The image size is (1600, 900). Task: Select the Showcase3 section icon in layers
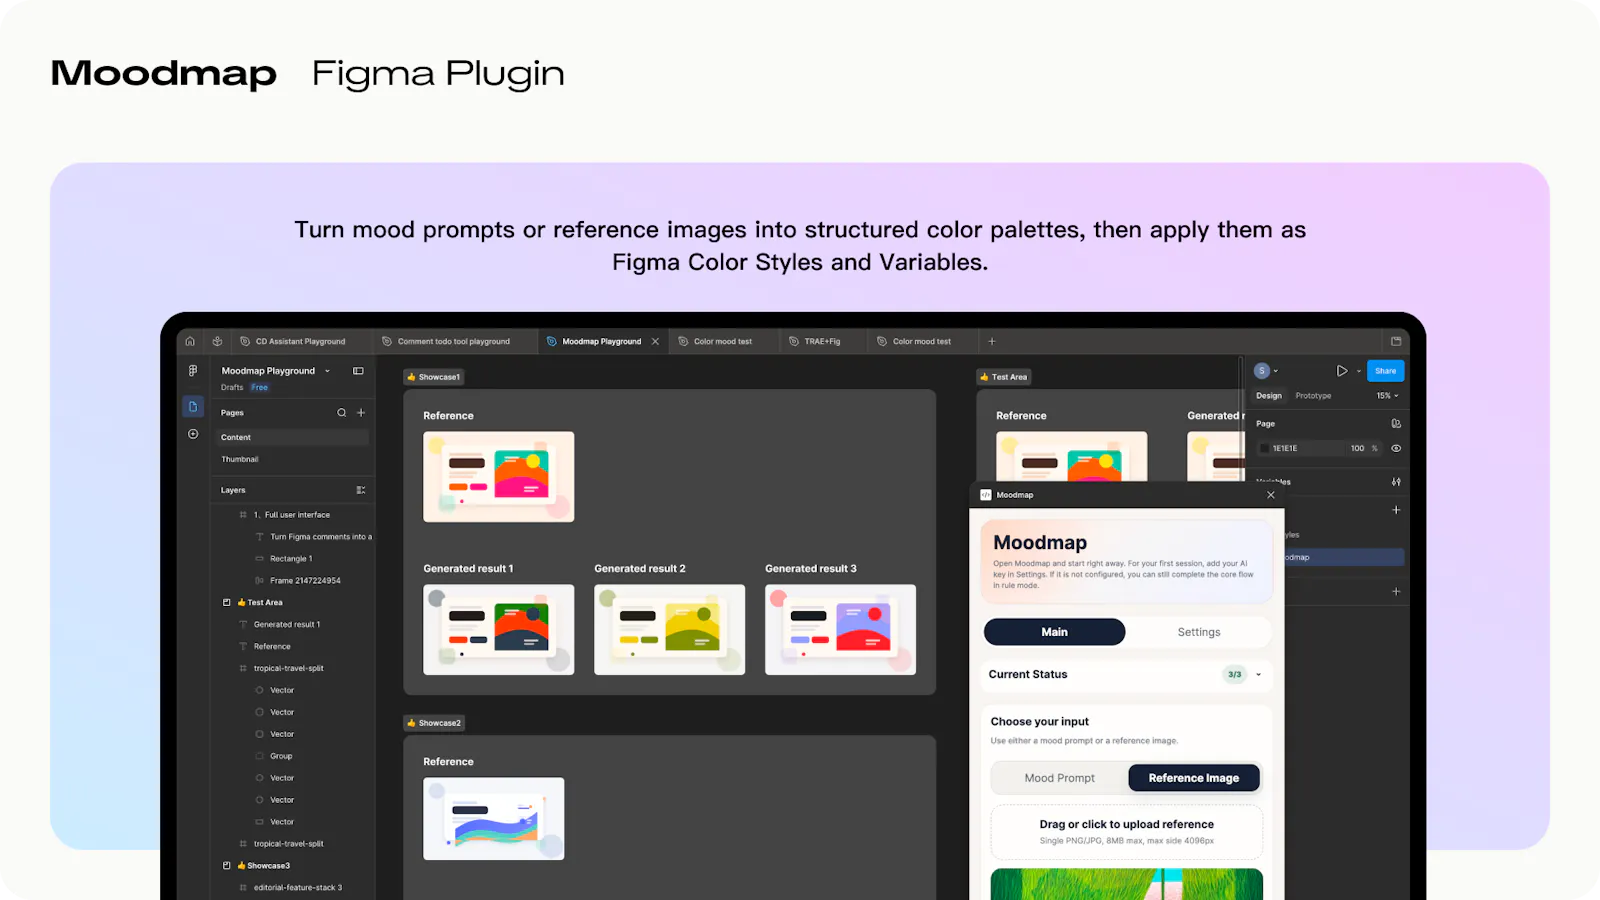(227, 866)
